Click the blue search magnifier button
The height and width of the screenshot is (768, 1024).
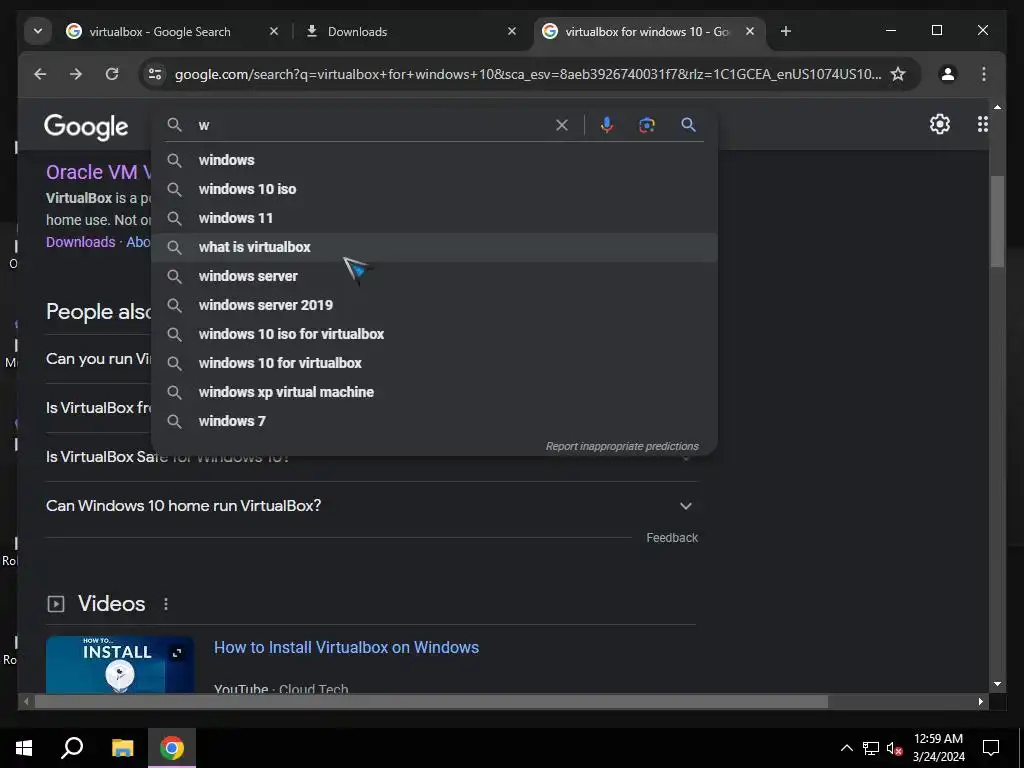[688, 125]
